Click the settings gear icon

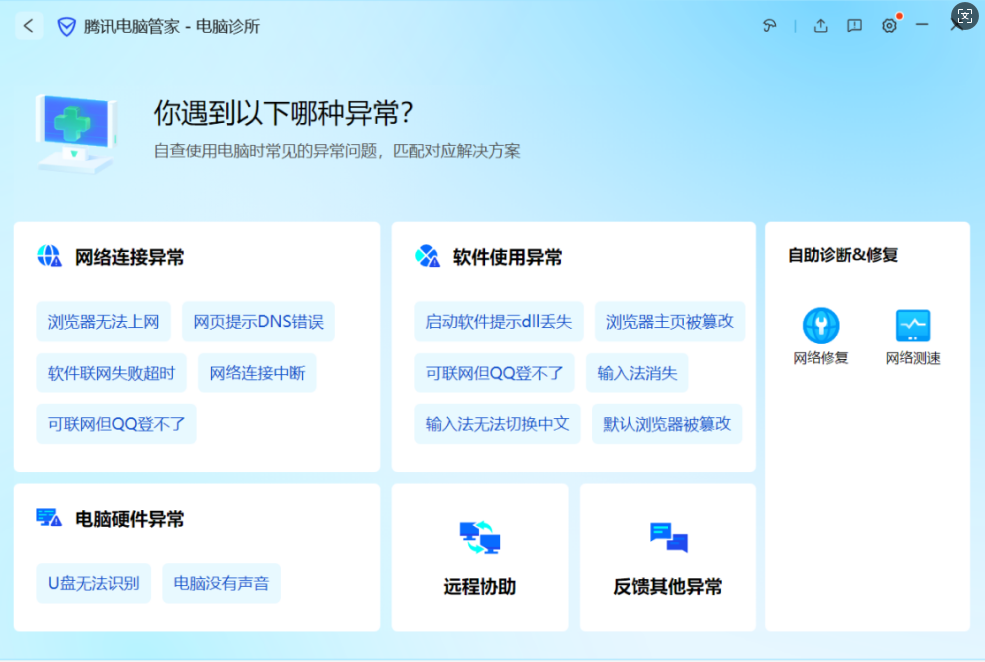(889, 26)
